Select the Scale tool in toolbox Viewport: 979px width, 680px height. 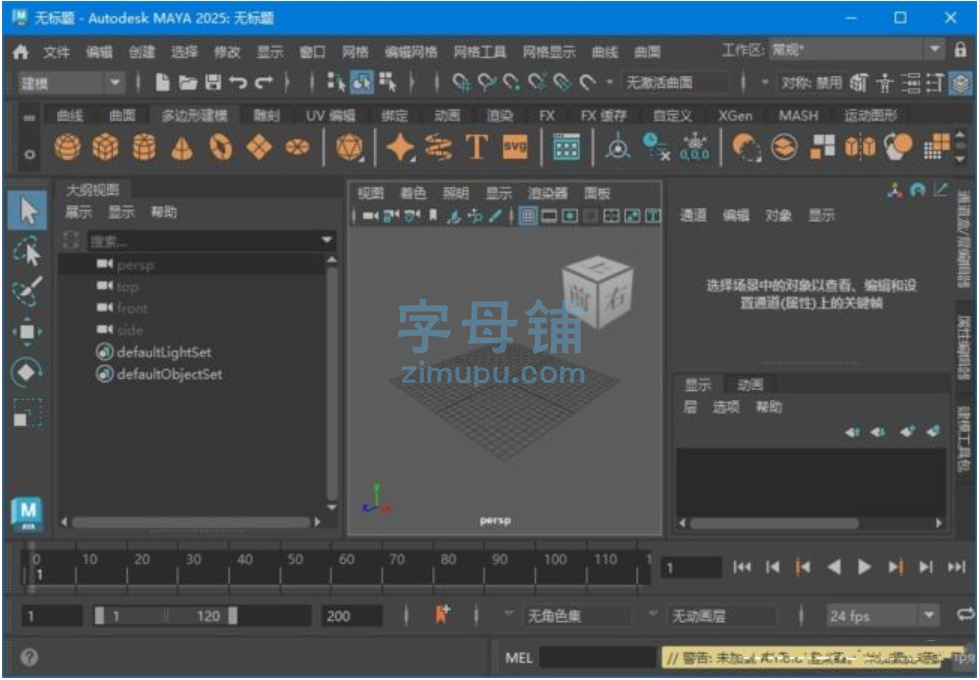[27, 412]
